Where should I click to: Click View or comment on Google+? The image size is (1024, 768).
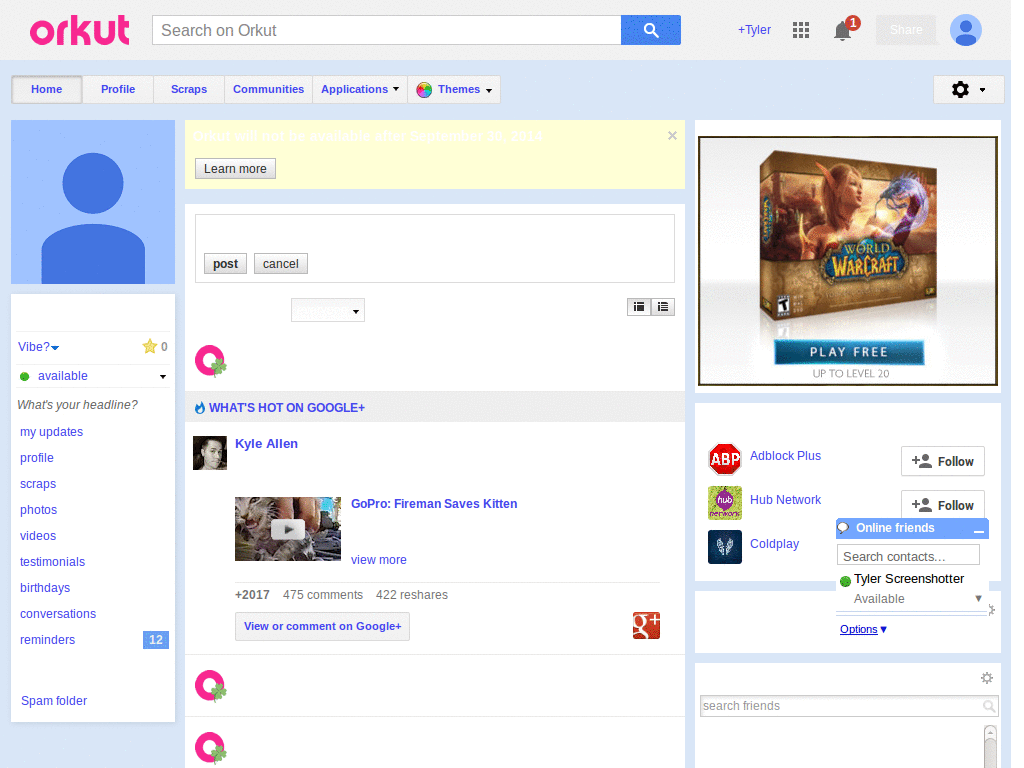coord(323,626)
